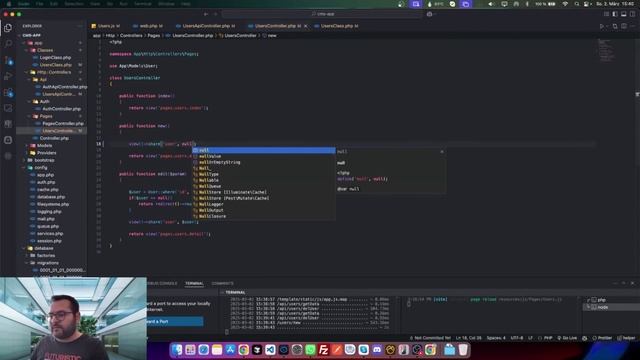
Task: Navigate forward using the title bar arrow
Action: click(x=216, y=14)
